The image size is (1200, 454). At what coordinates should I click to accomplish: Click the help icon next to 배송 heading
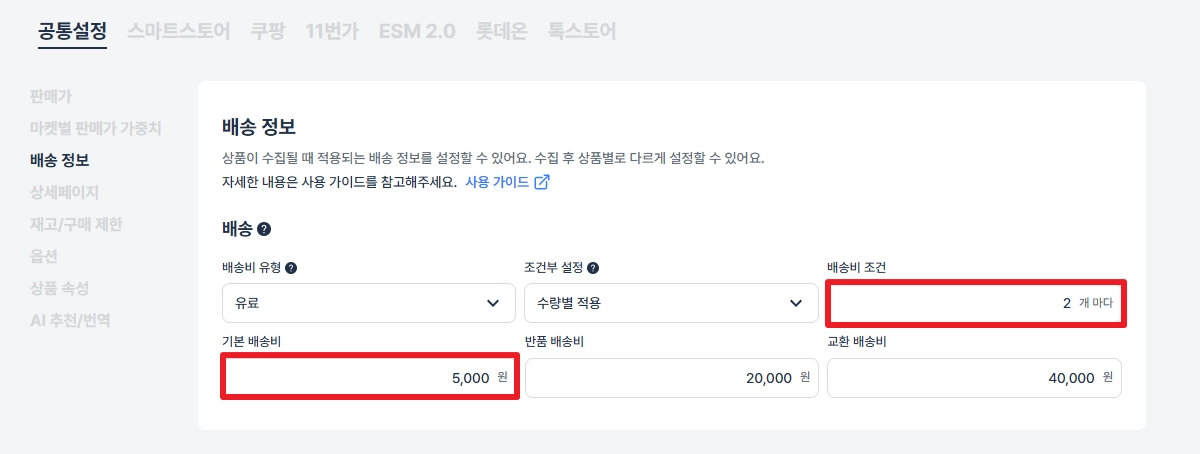point(264,229)
